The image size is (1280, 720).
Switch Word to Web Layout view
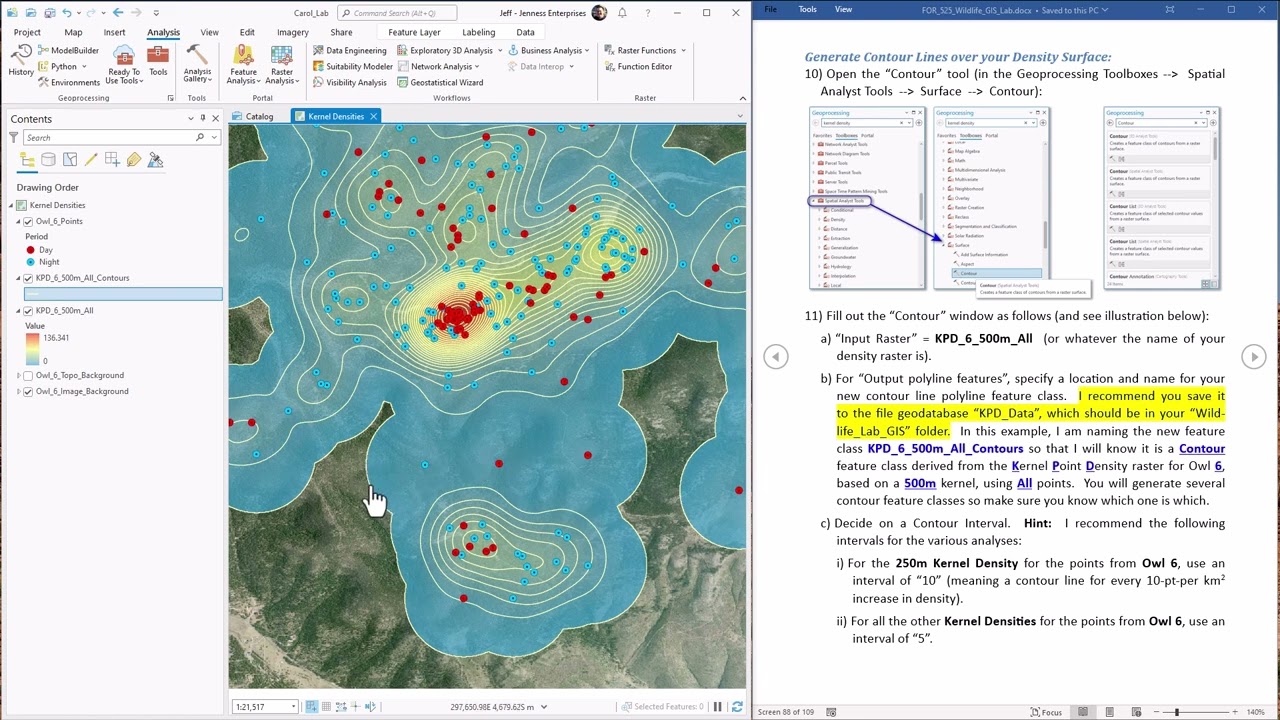1136,712
